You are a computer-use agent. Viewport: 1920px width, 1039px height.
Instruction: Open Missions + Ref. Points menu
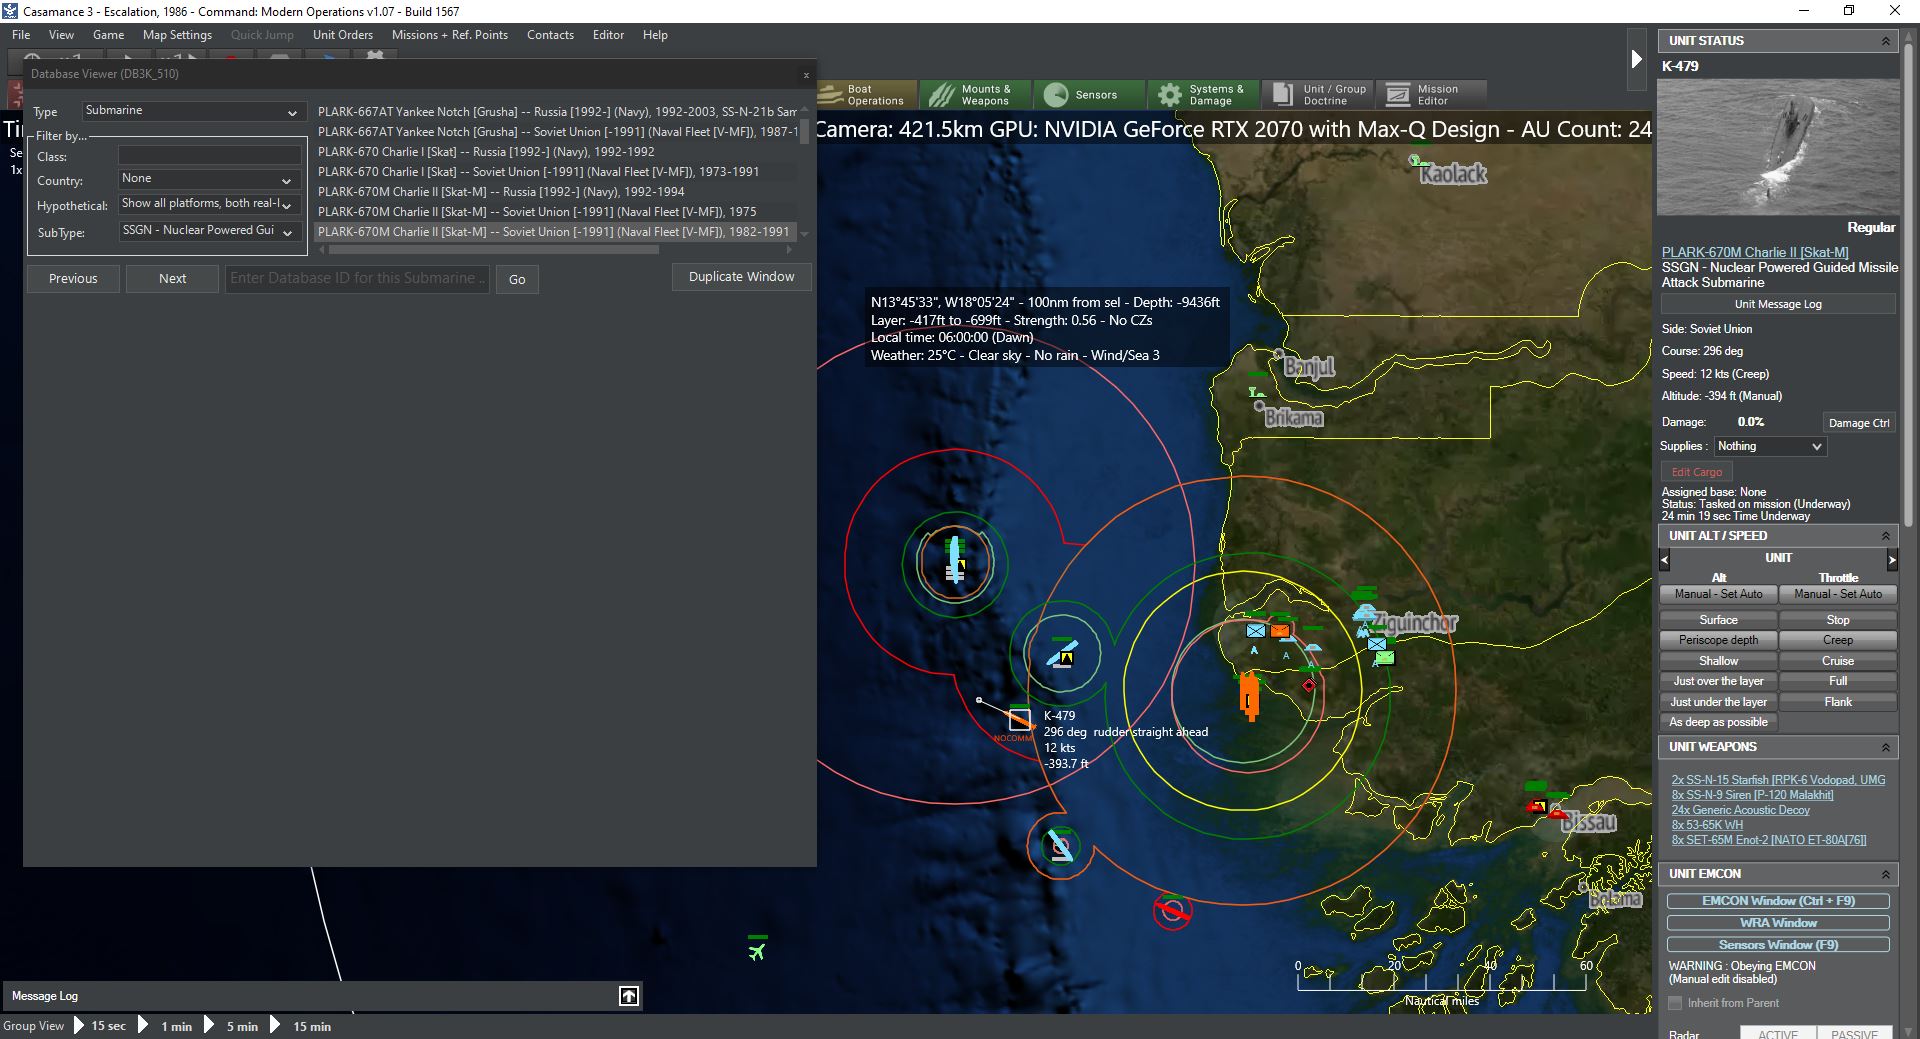[x=450, y=35]
